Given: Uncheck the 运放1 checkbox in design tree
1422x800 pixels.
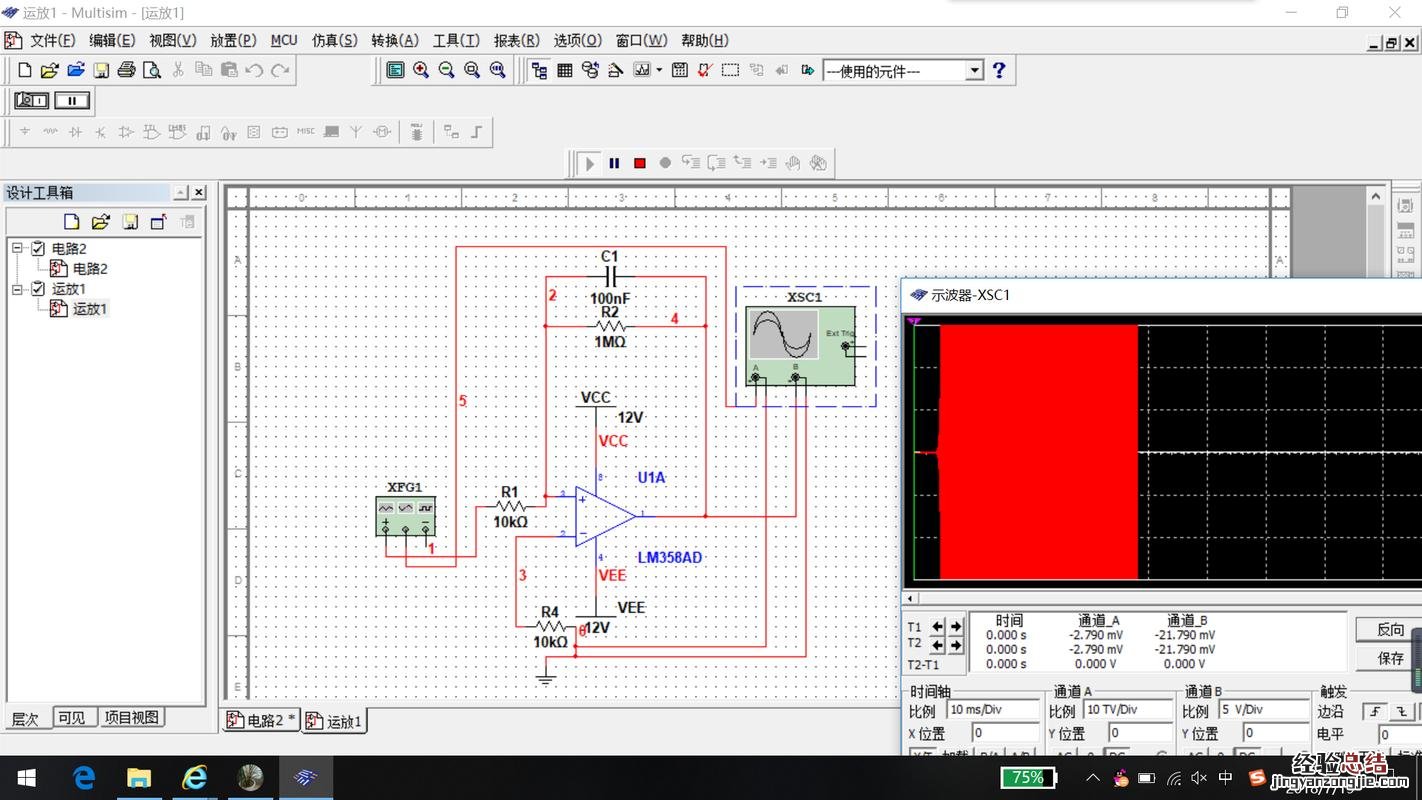Looking at the screenshot, I should click(x=38, y=289).
